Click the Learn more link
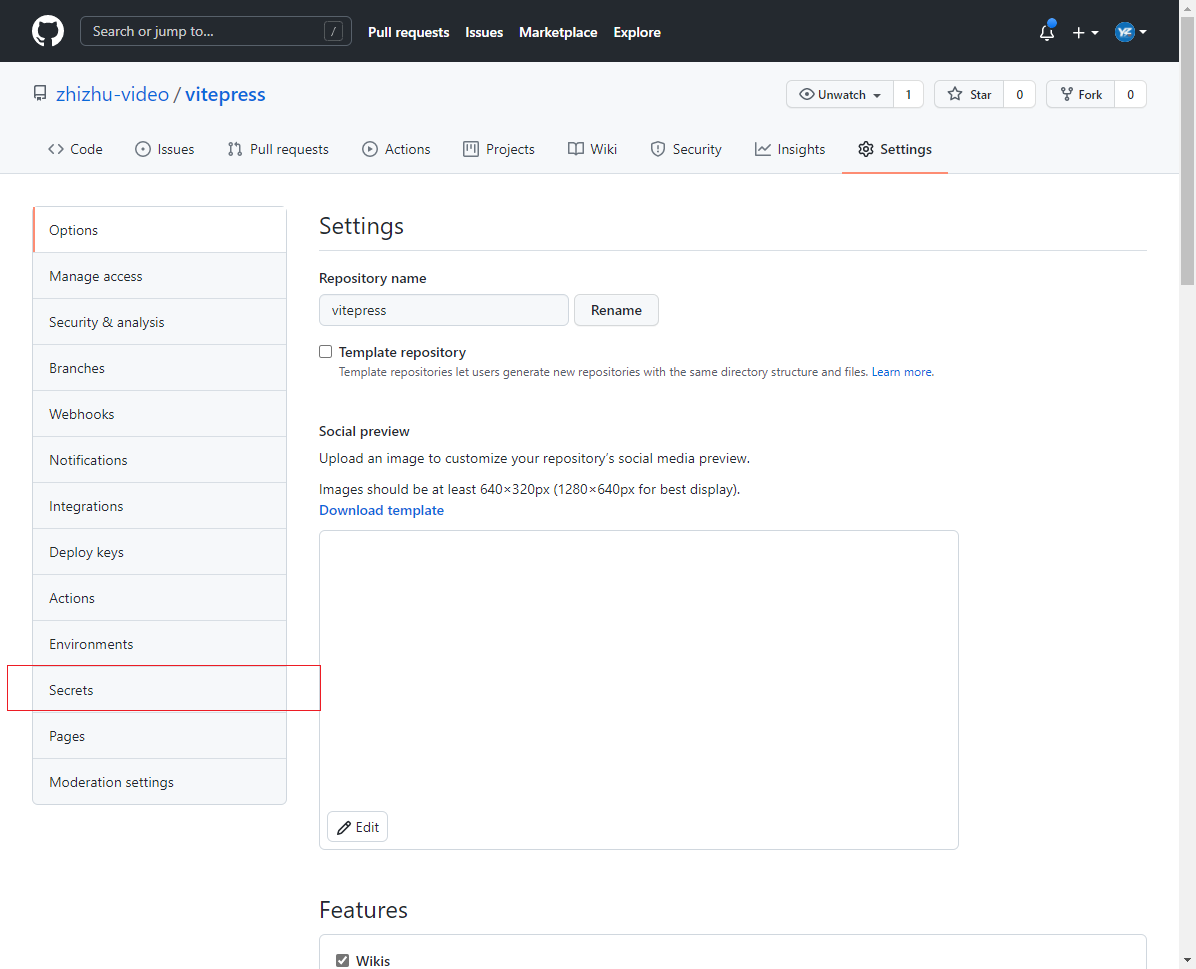 tap(902, 372)
